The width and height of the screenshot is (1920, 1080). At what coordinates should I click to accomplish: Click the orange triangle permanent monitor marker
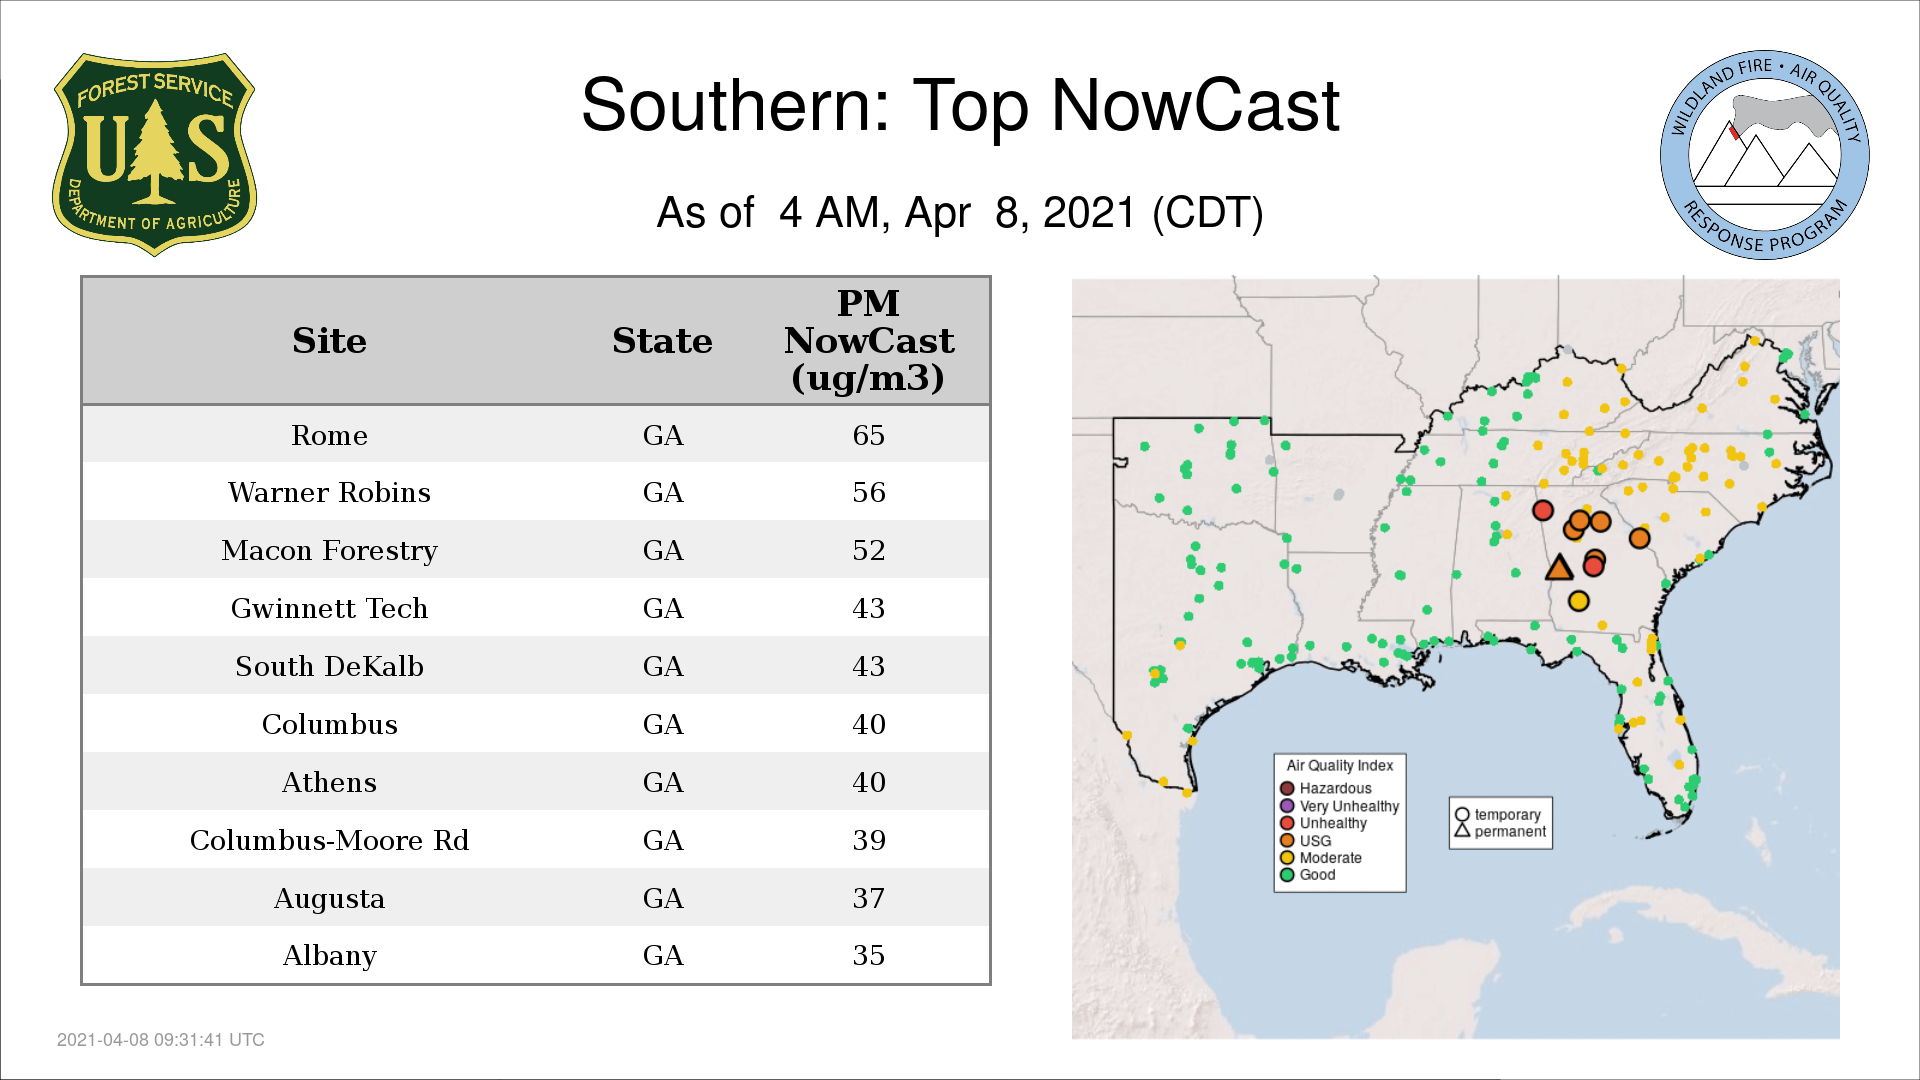pyautogui.click(x=1558, y=569)
